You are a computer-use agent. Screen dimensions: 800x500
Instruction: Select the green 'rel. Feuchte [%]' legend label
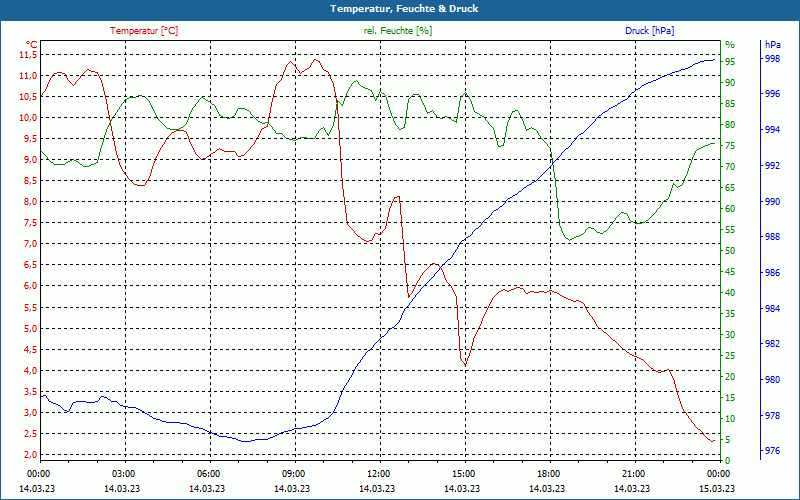pos(397,31)
